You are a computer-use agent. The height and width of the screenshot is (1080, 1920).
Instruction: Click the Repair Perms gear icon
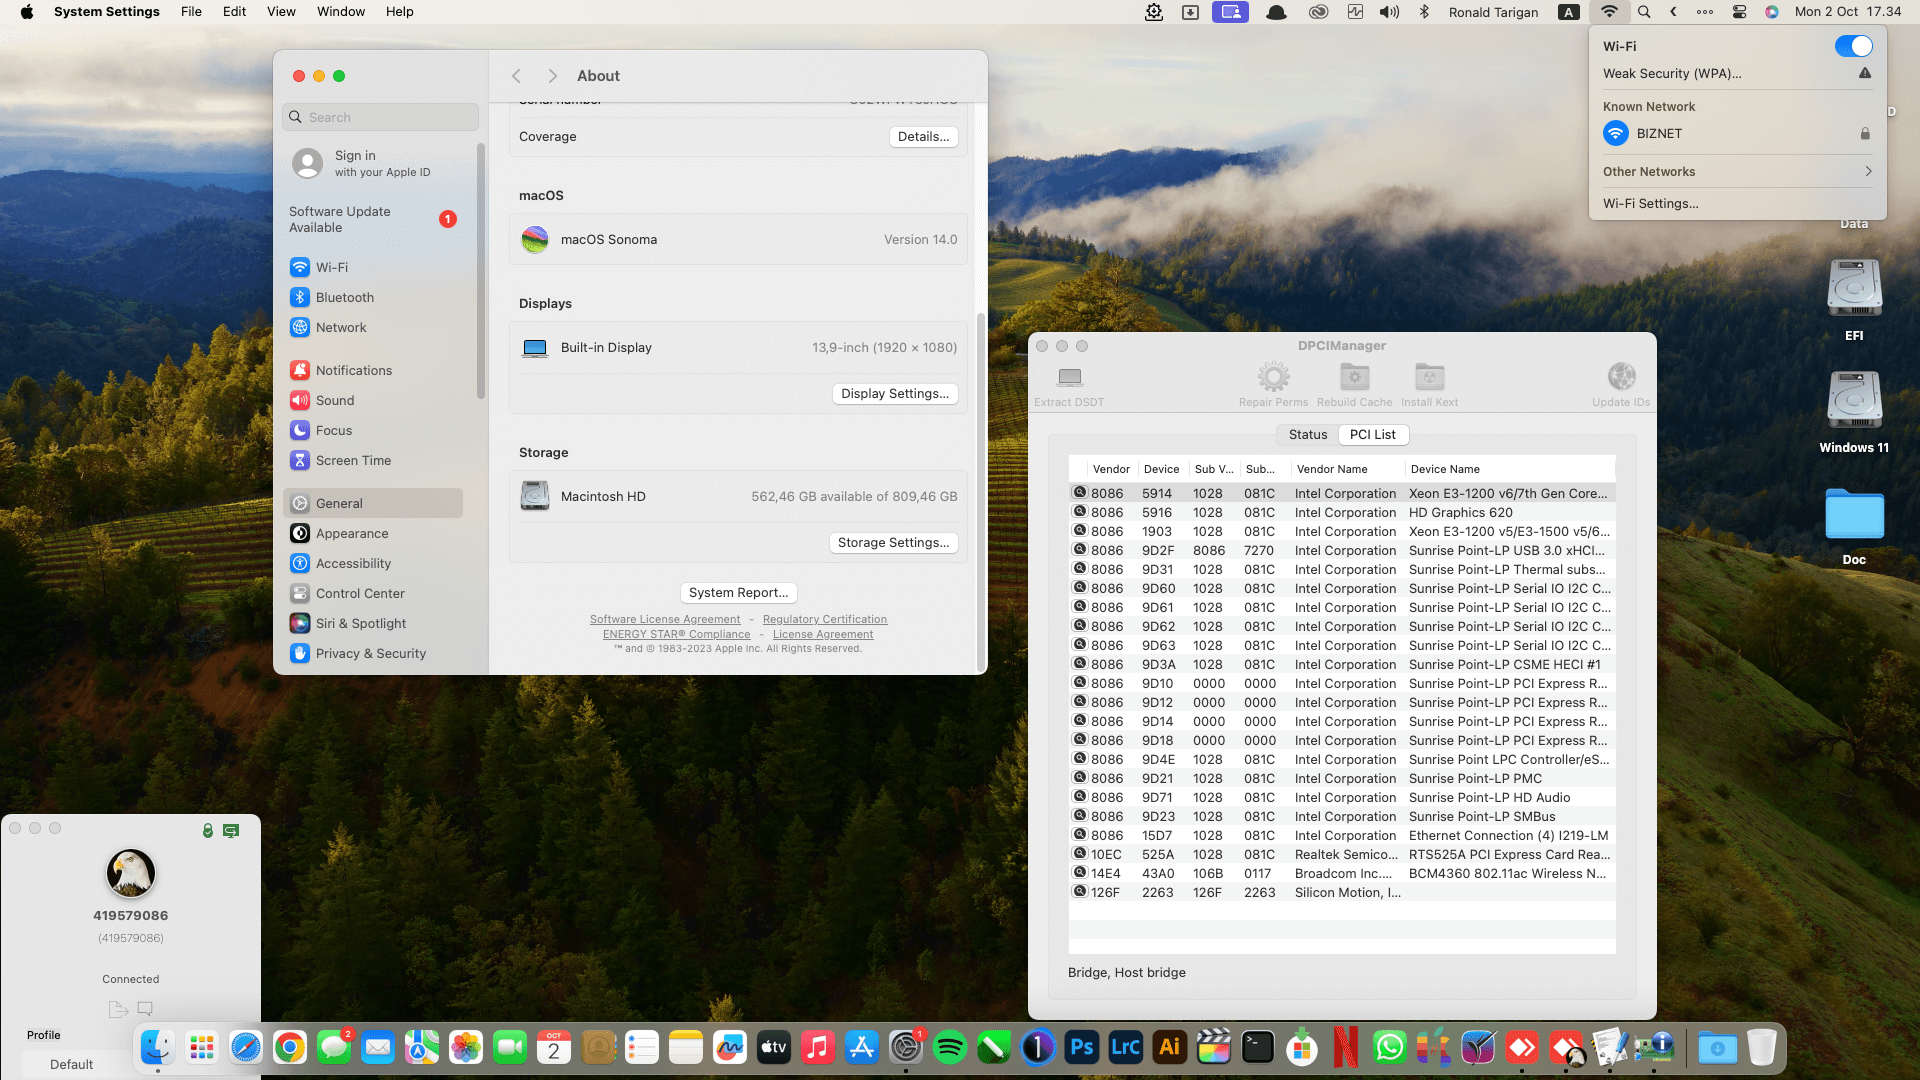[x=1273, y=378]
